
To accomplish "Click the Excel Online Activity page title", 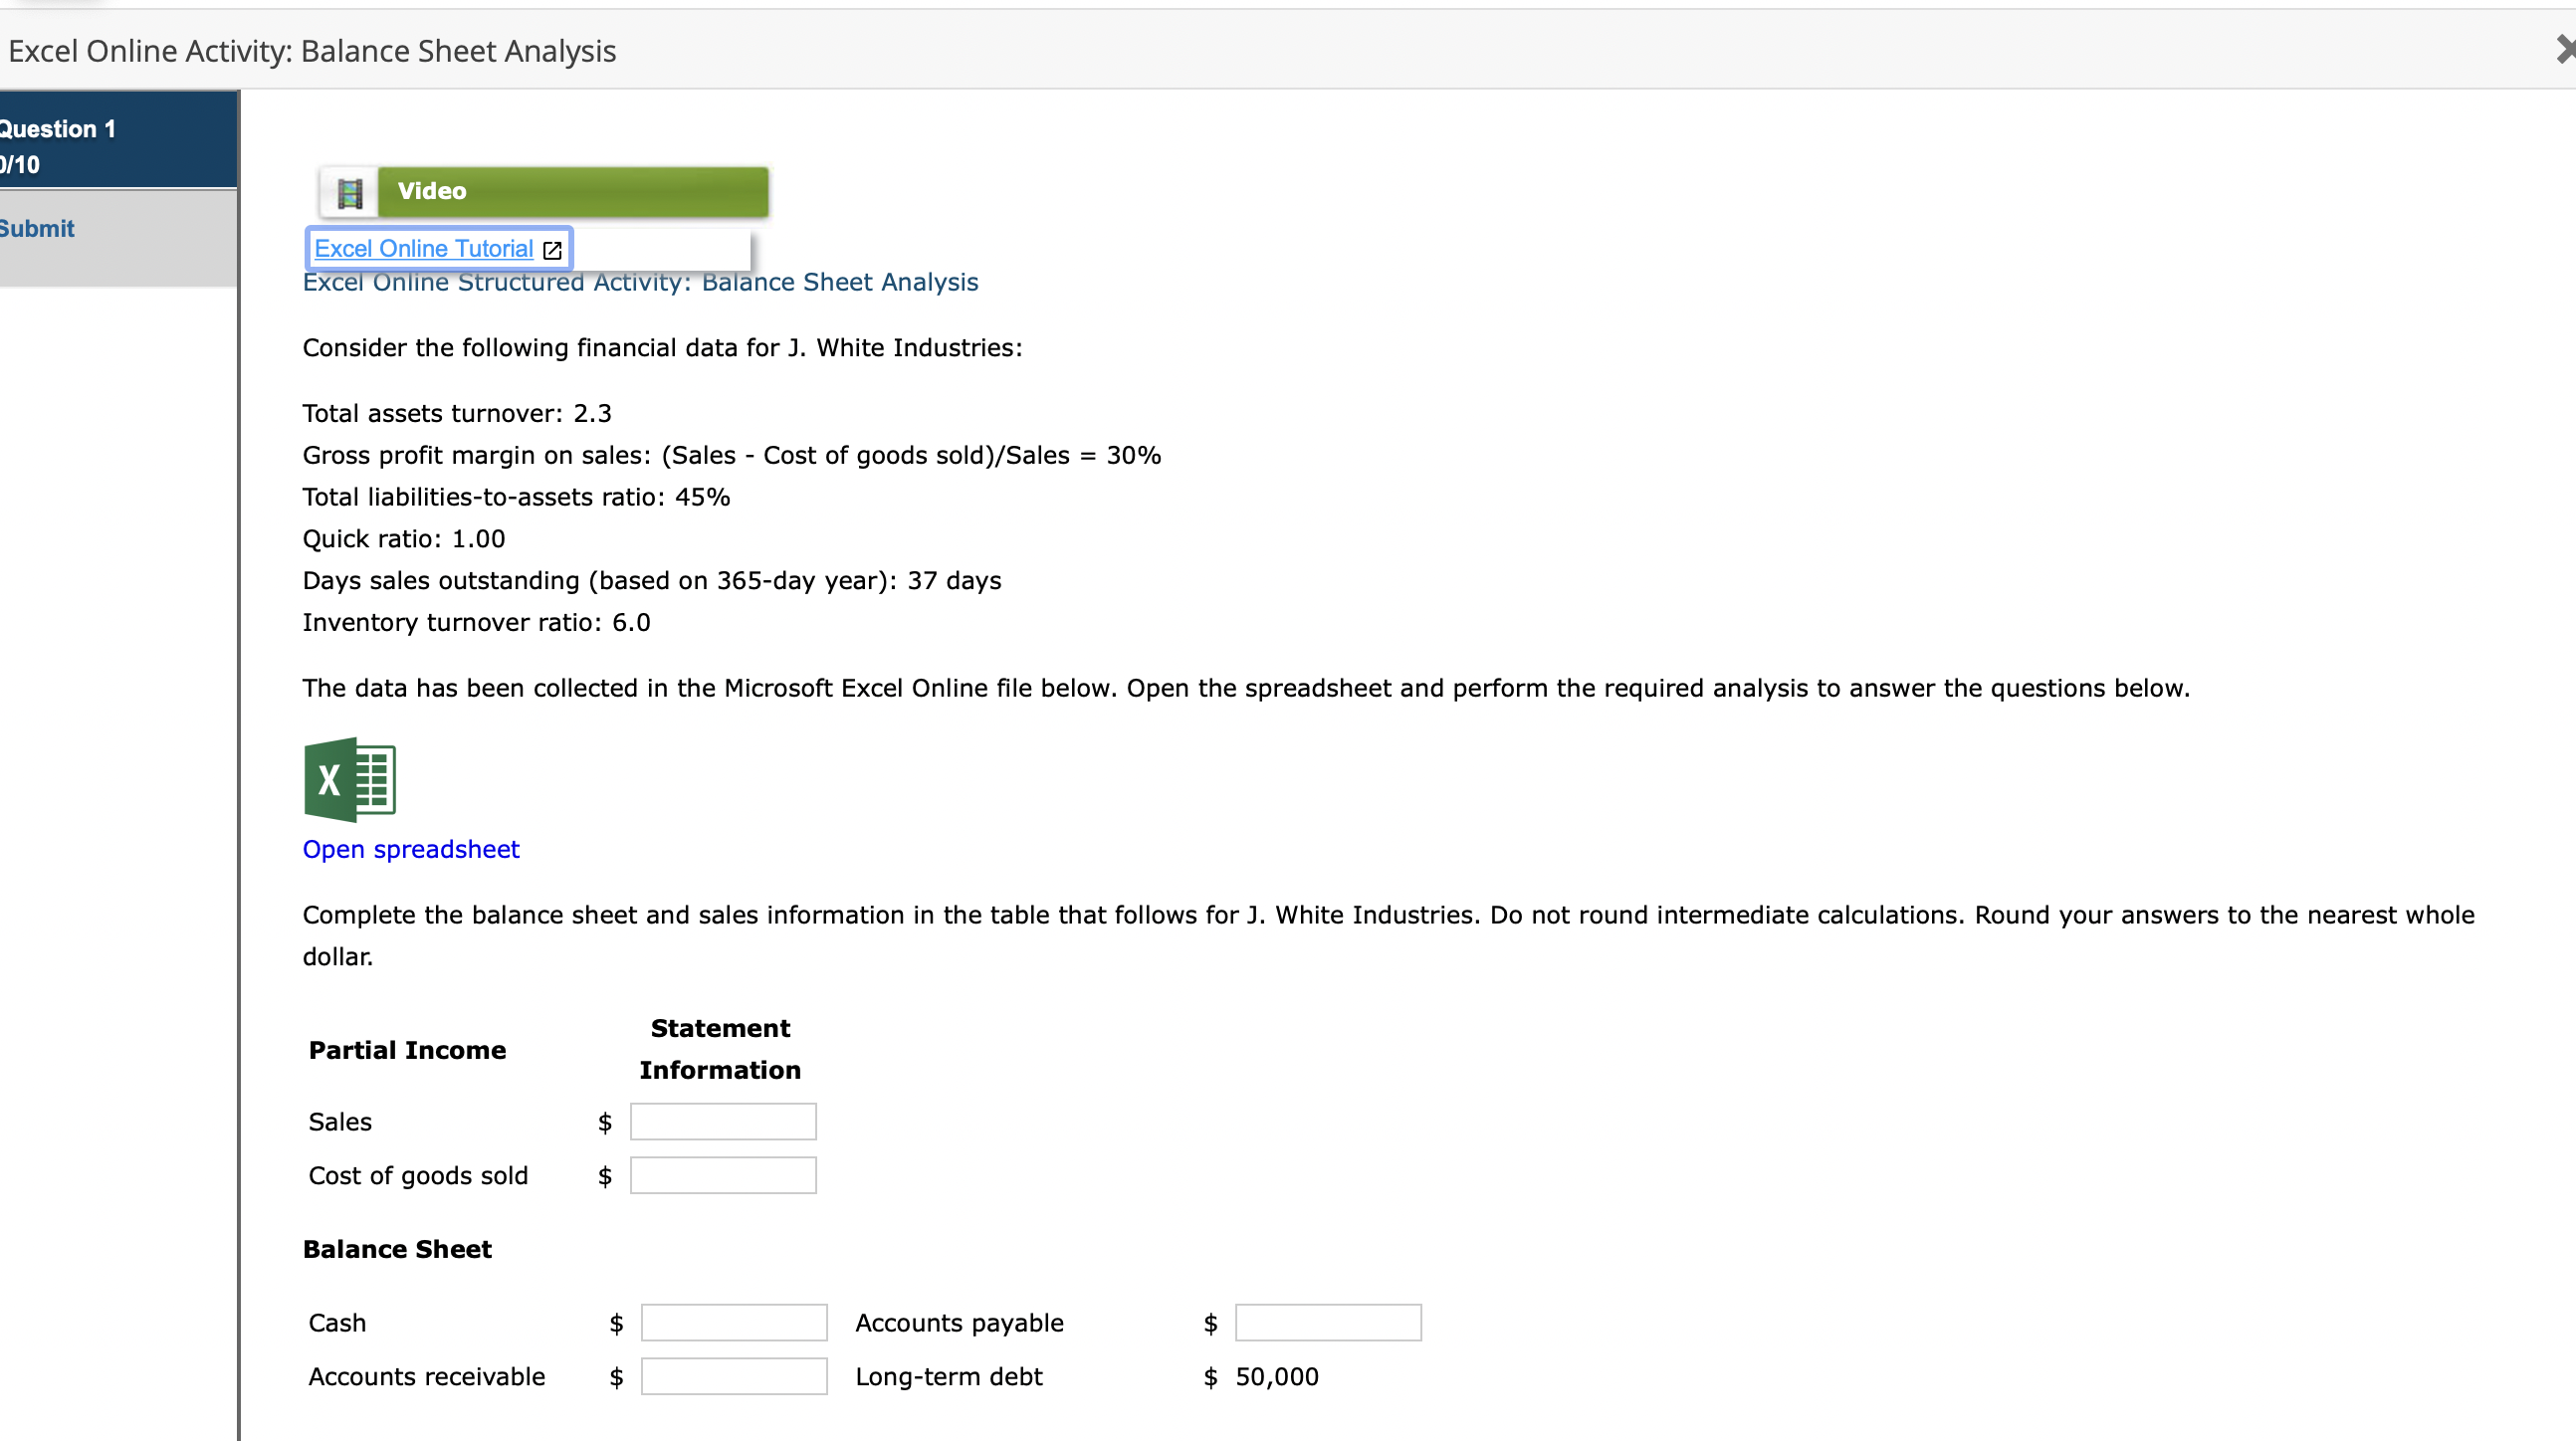I will [309, 51].
